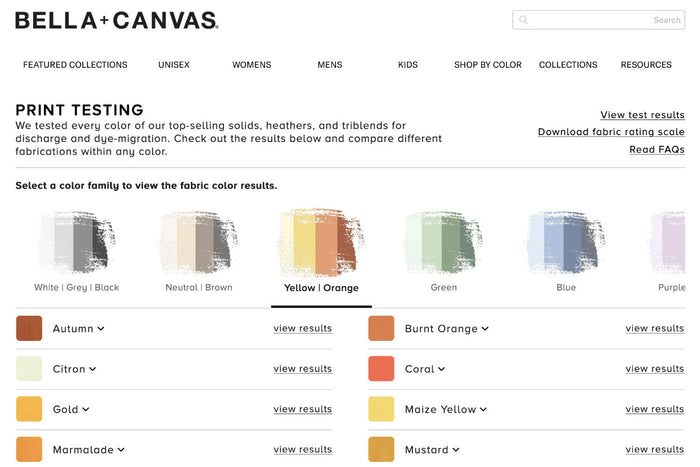The image size is (700, 467).
Task: Expand the Coral dropdown chevron
Action: coord(441,369)
